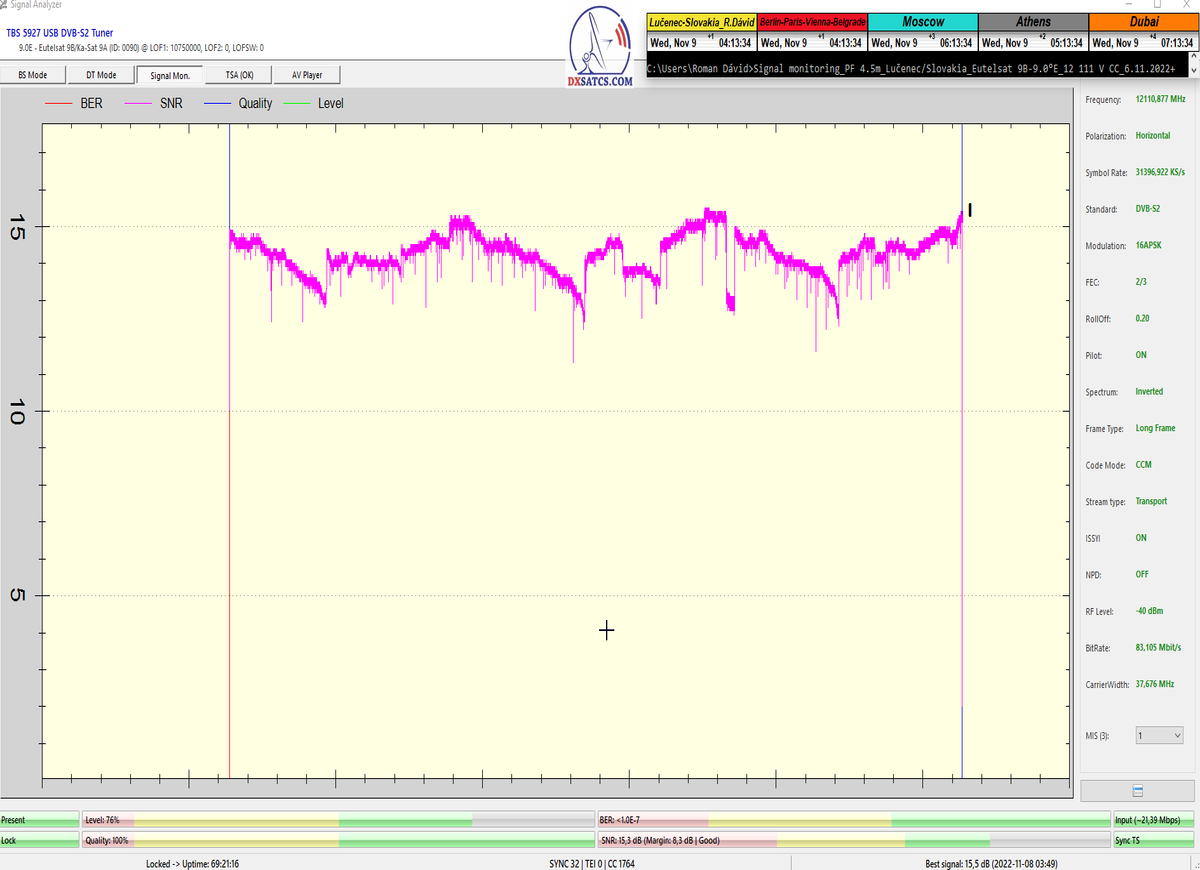Click the Signal Analyzer title bar icon
Screen dimensions: 1200x870
(x=5, y=5)
